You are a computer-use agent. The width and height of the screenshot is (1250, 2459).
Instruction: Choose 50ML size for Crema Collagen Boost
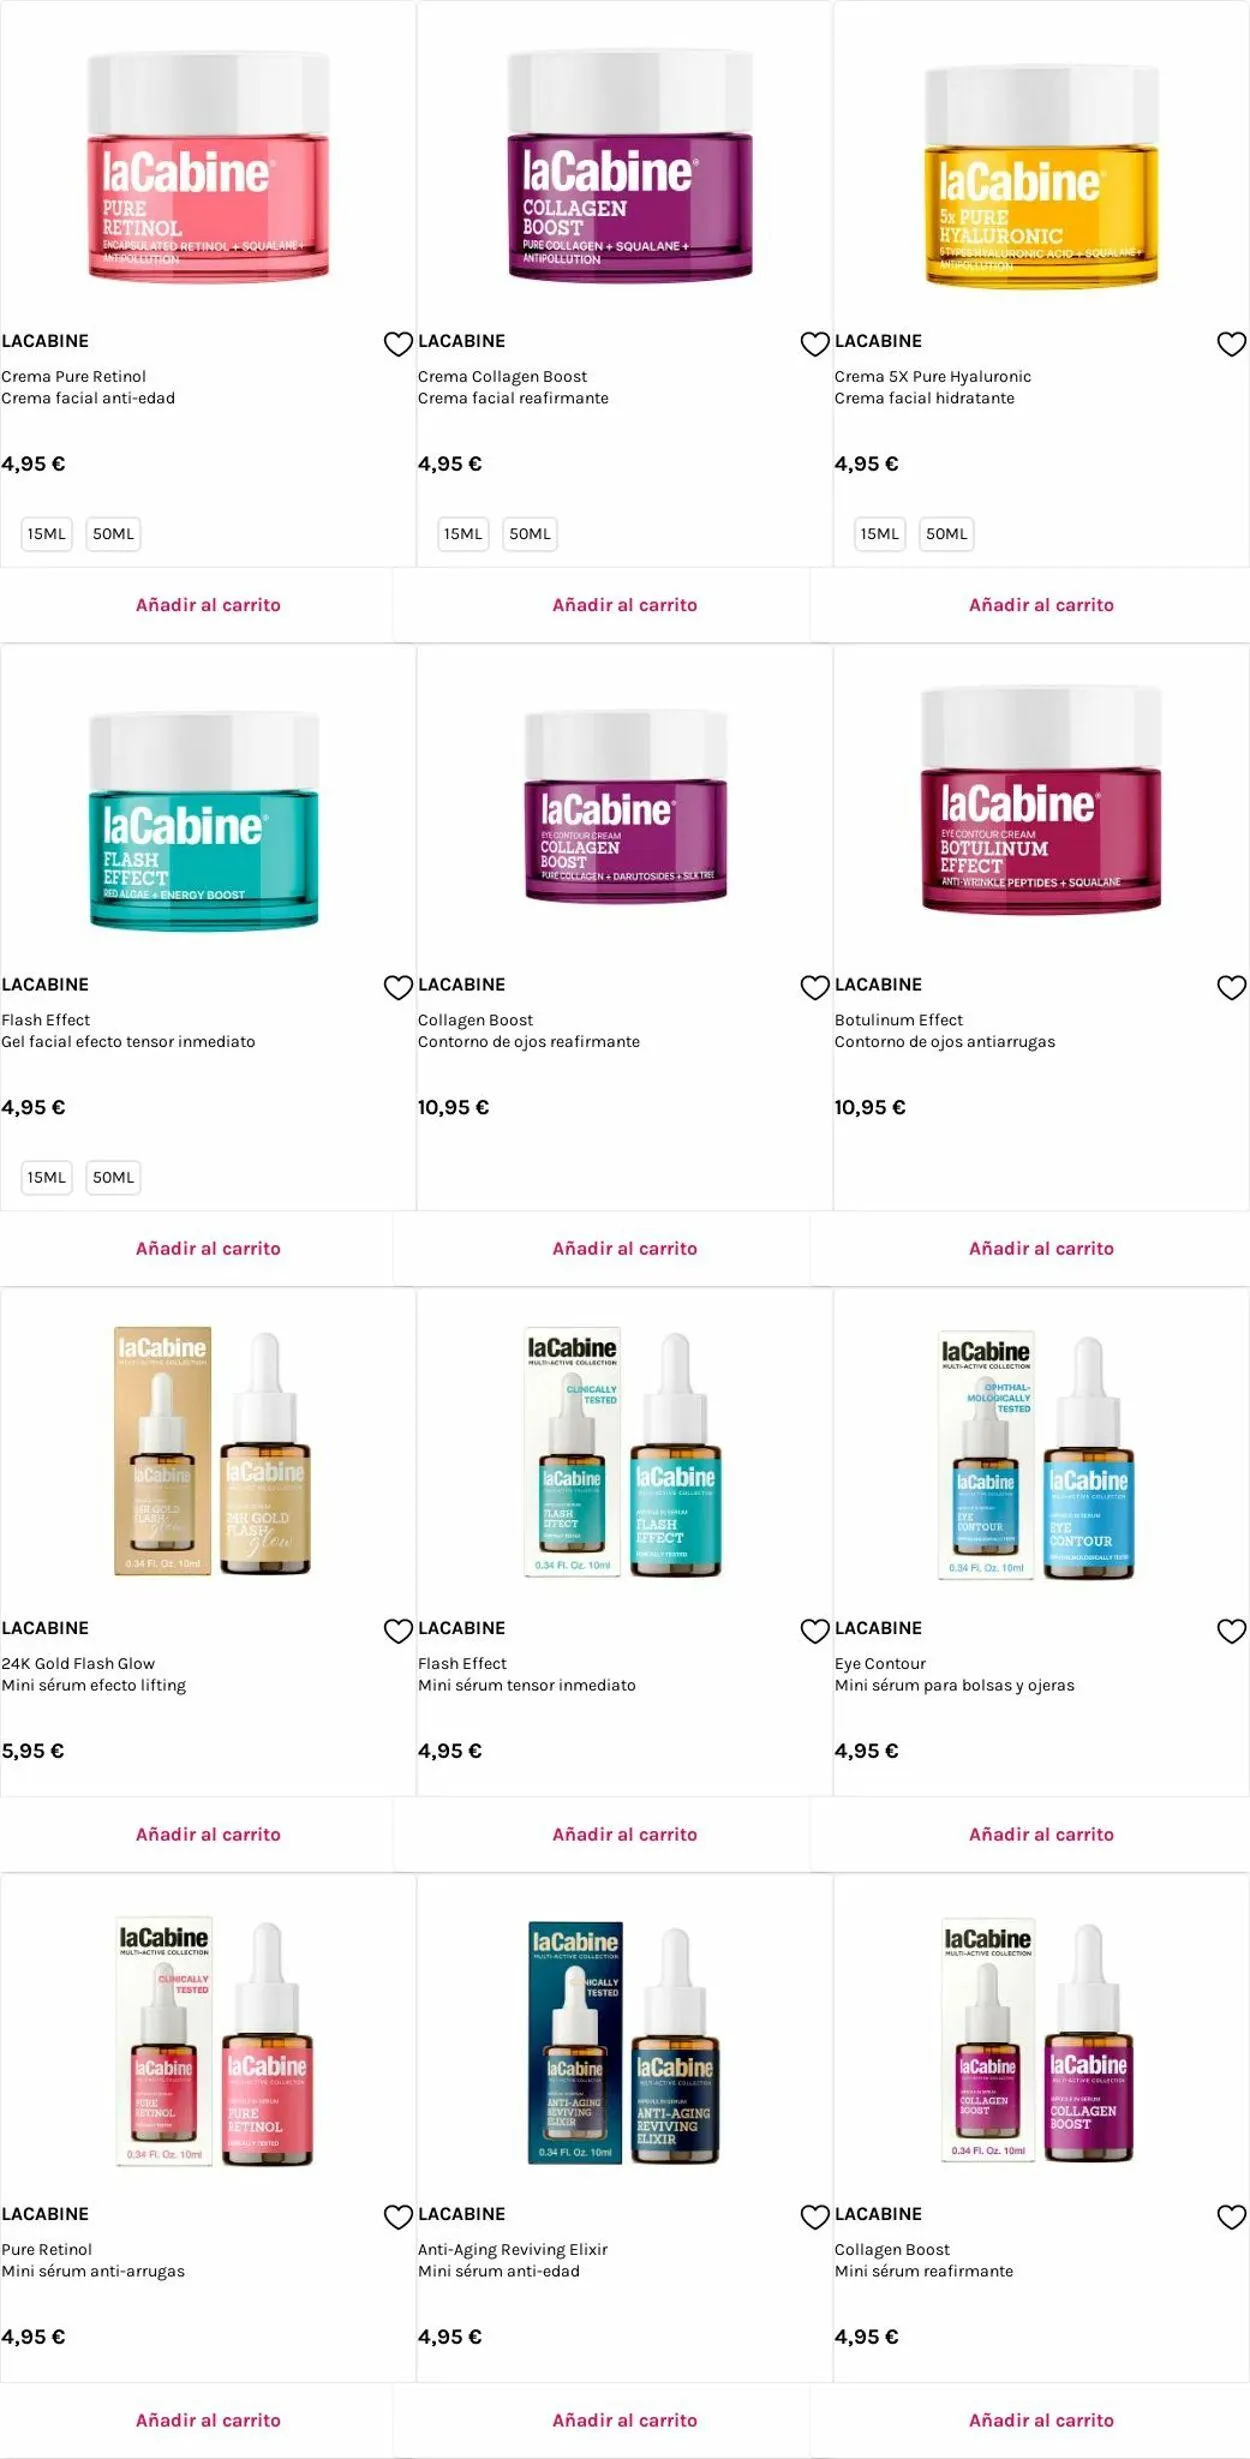tap(530, 534)
